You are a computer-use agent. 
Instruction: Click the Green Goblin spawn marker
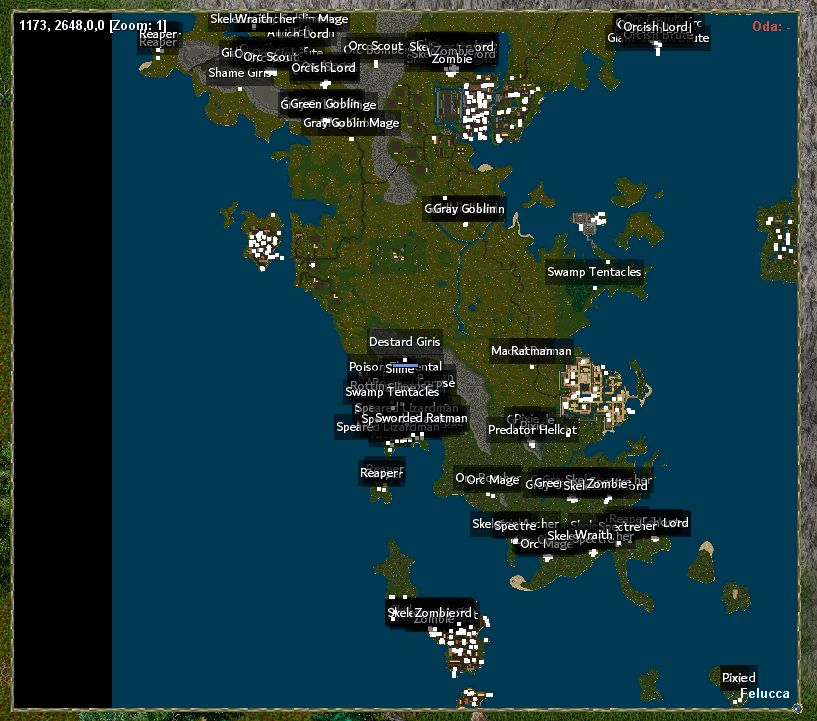point(324,104)
